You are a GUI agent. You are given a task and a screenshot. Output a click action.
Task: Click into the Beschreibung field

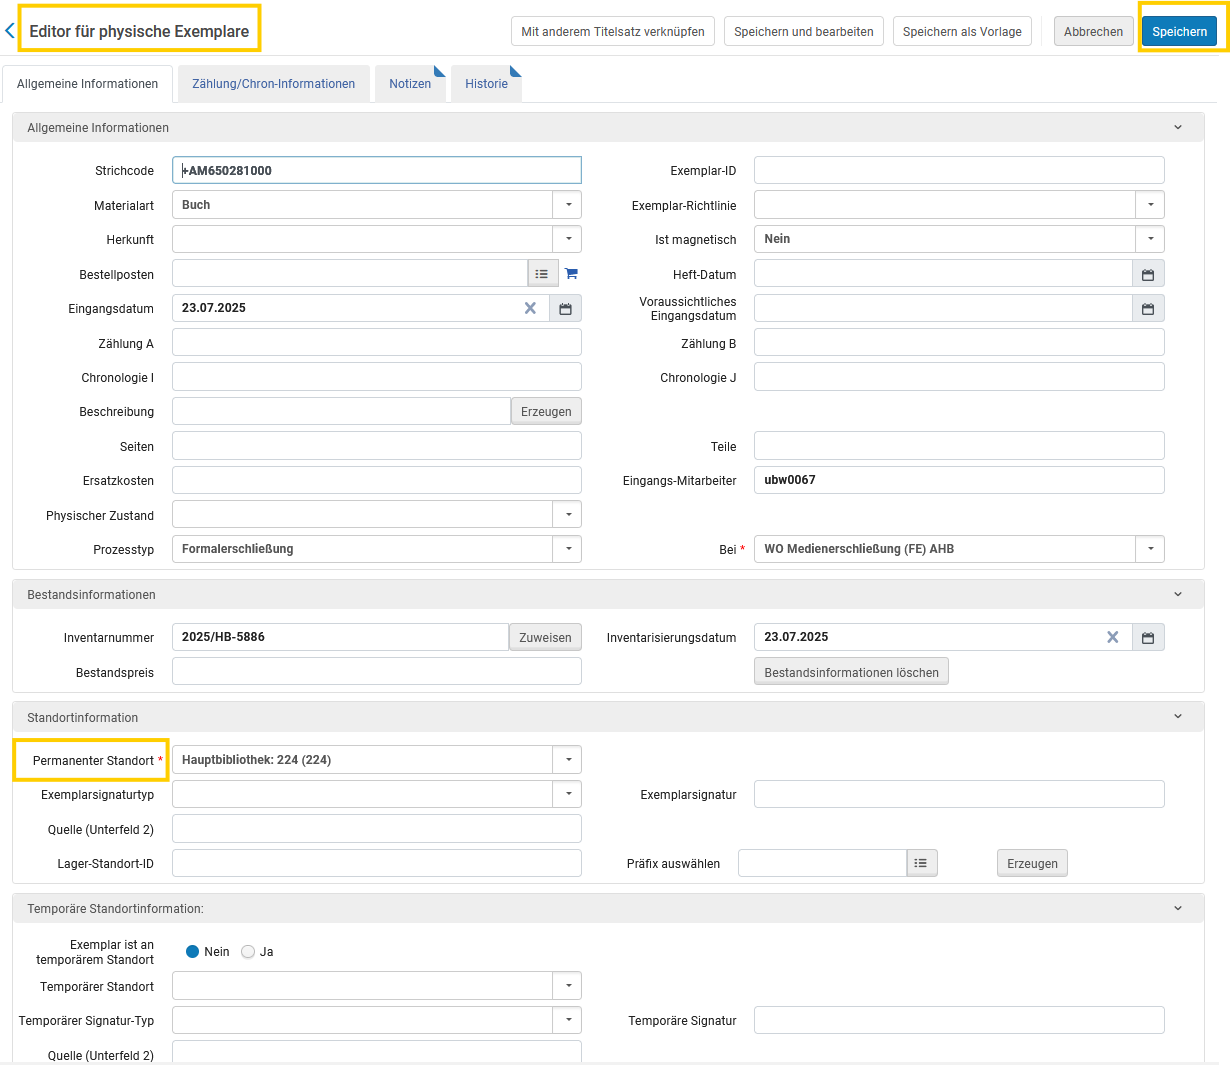click(341, 411)
